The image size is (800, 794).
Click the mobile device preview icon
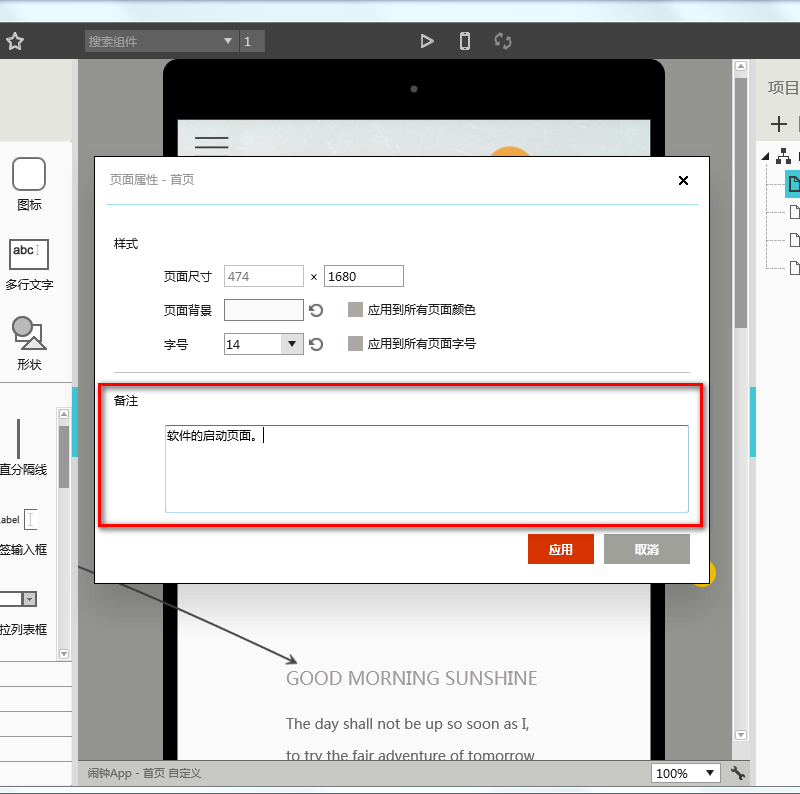click(465, 41)
